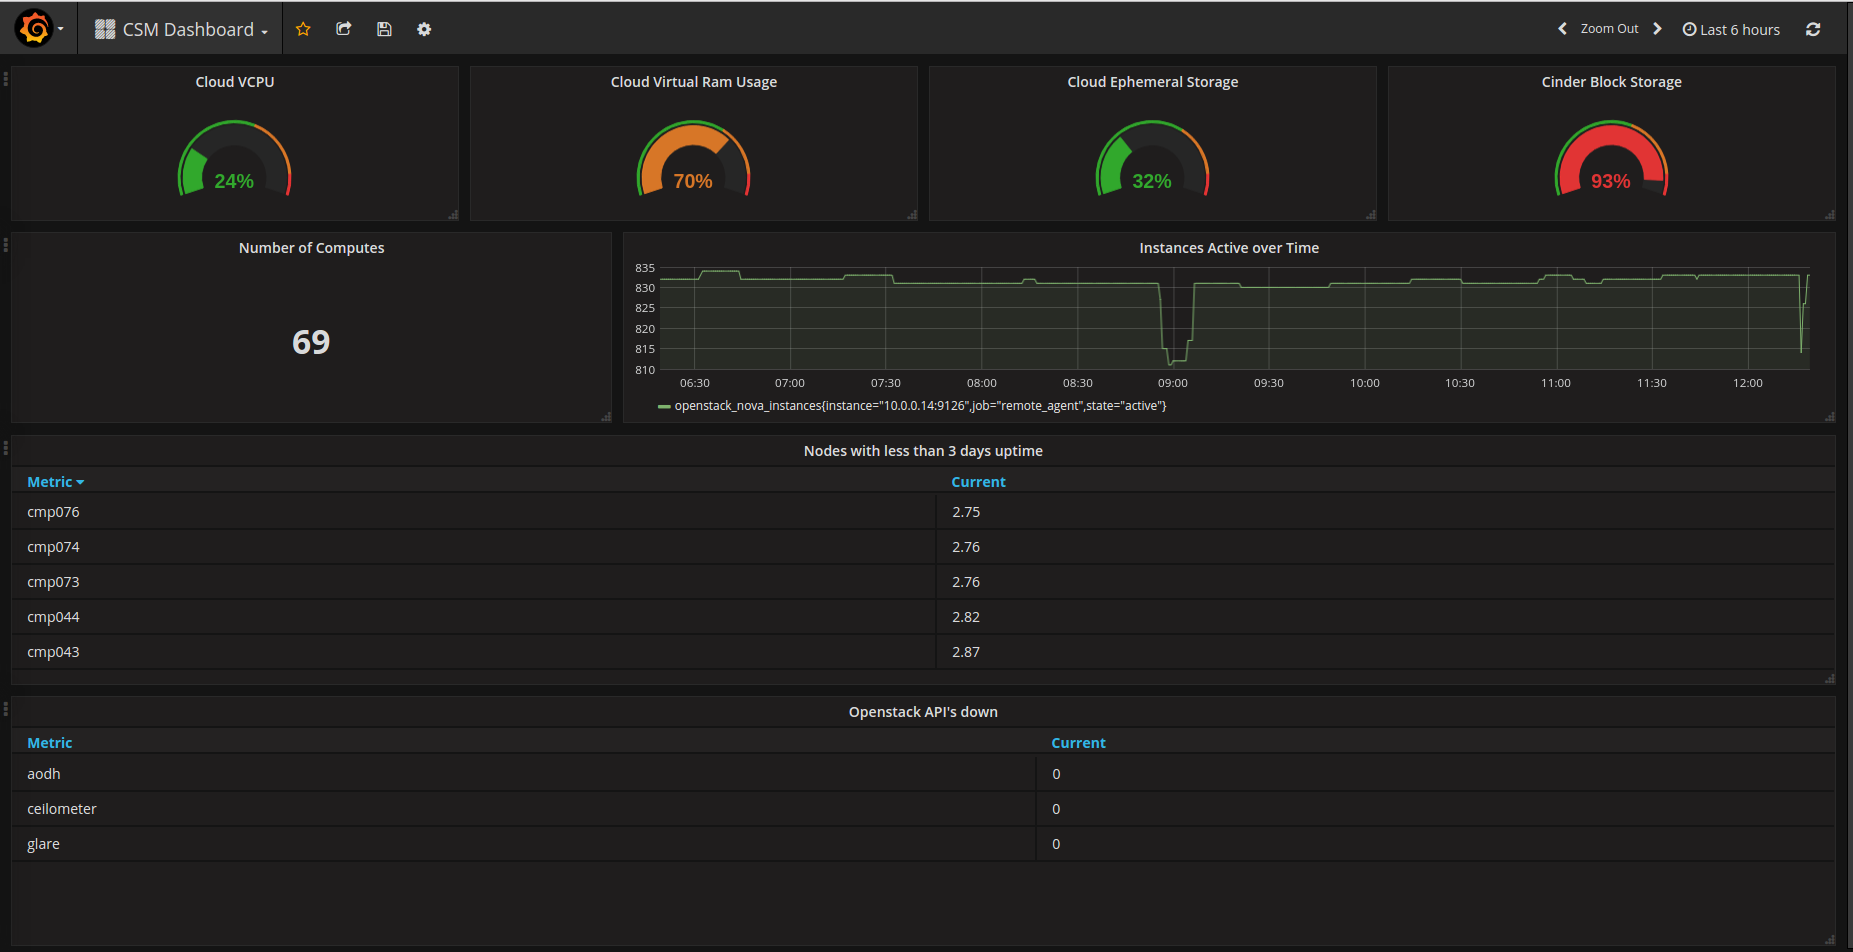Select the cmp073 row metric
1853x952 pixels.
pyautogui.click(x=53, y=582)
